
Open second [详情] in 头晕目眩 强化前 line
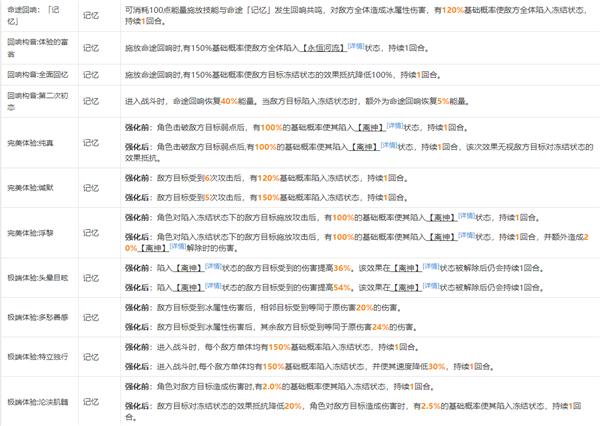[431, 268]
